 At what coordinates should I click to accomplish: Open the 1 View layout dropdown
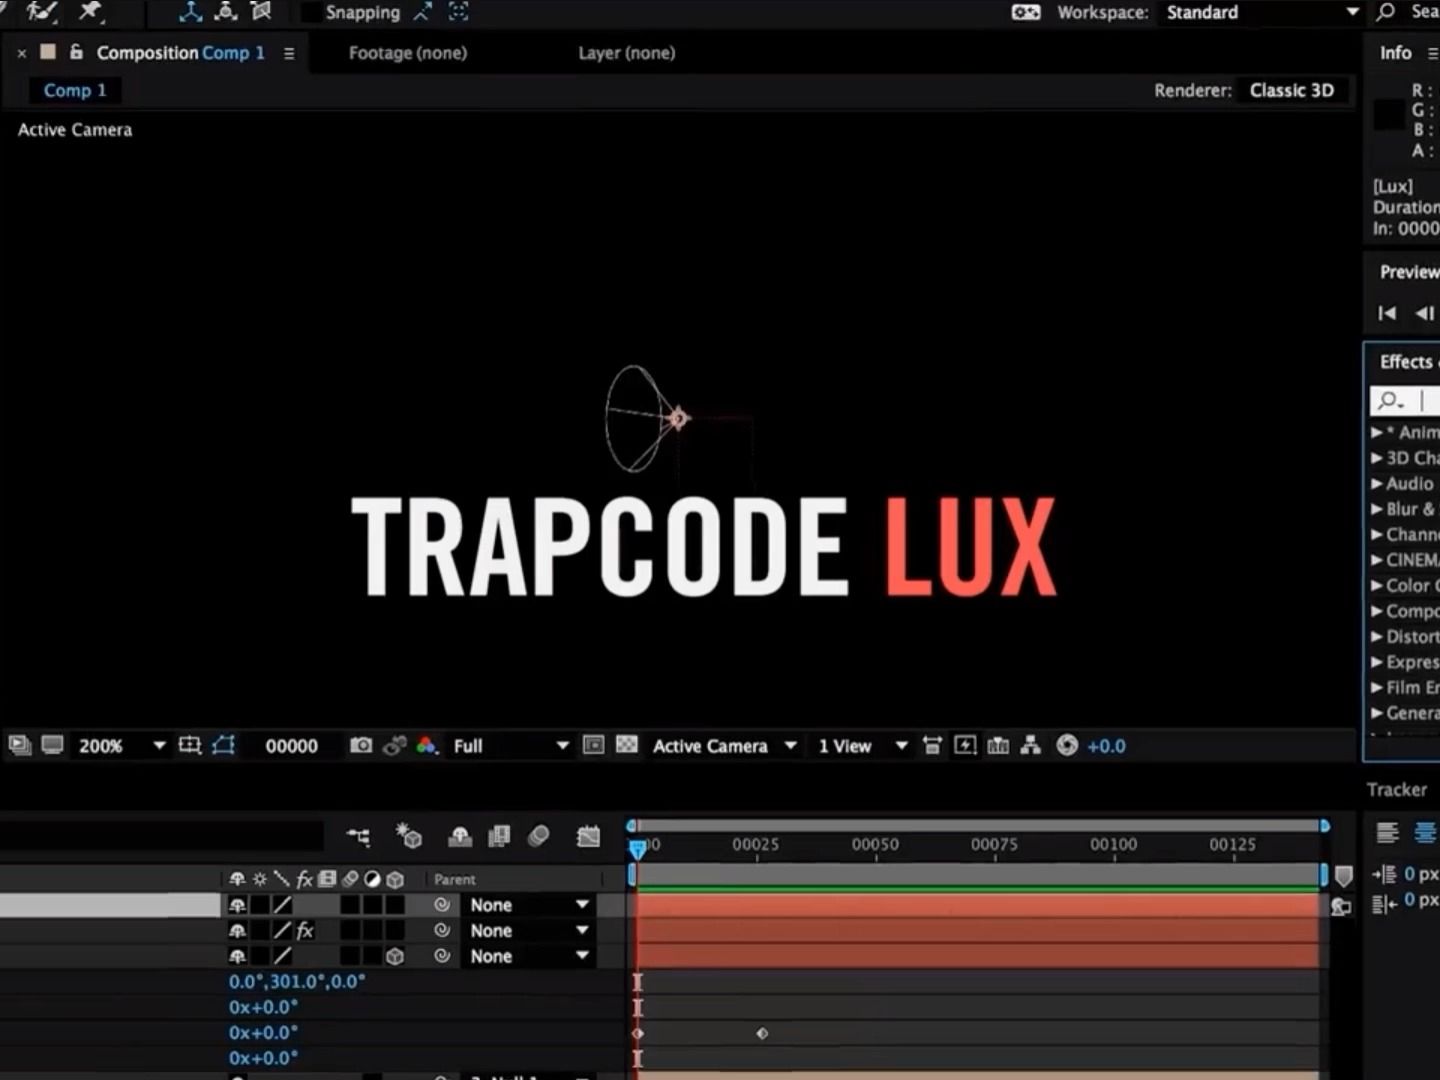point(863,746)
